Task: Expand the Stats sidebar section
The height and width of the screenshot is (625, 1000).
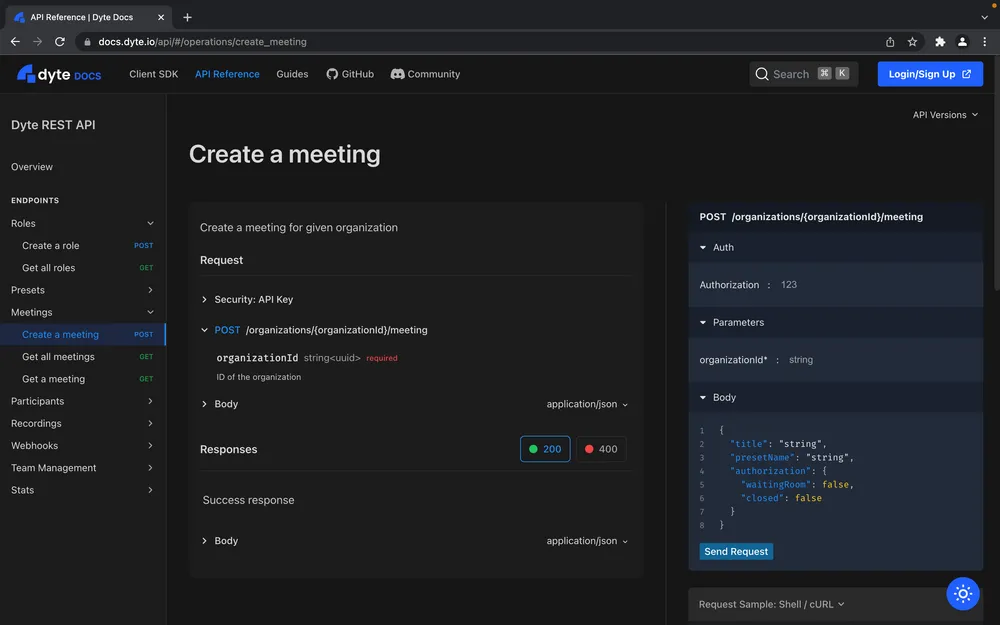Action: pyautogui.click(x=82, y=490)
